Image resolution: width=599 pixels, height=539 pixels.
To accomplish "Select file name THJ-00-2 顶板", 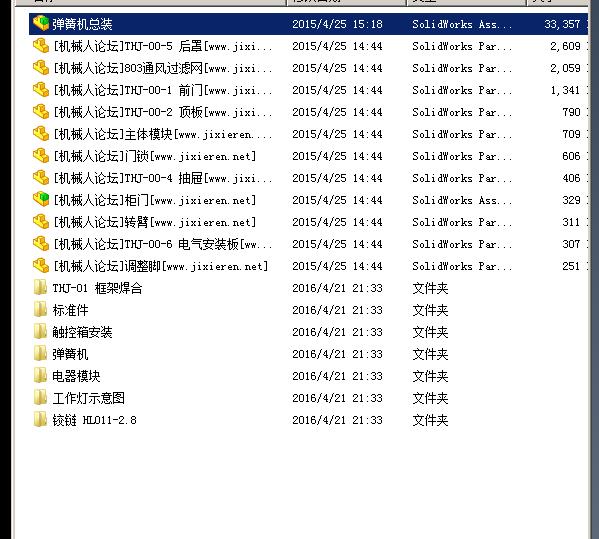I will click(x=164, y=112).
